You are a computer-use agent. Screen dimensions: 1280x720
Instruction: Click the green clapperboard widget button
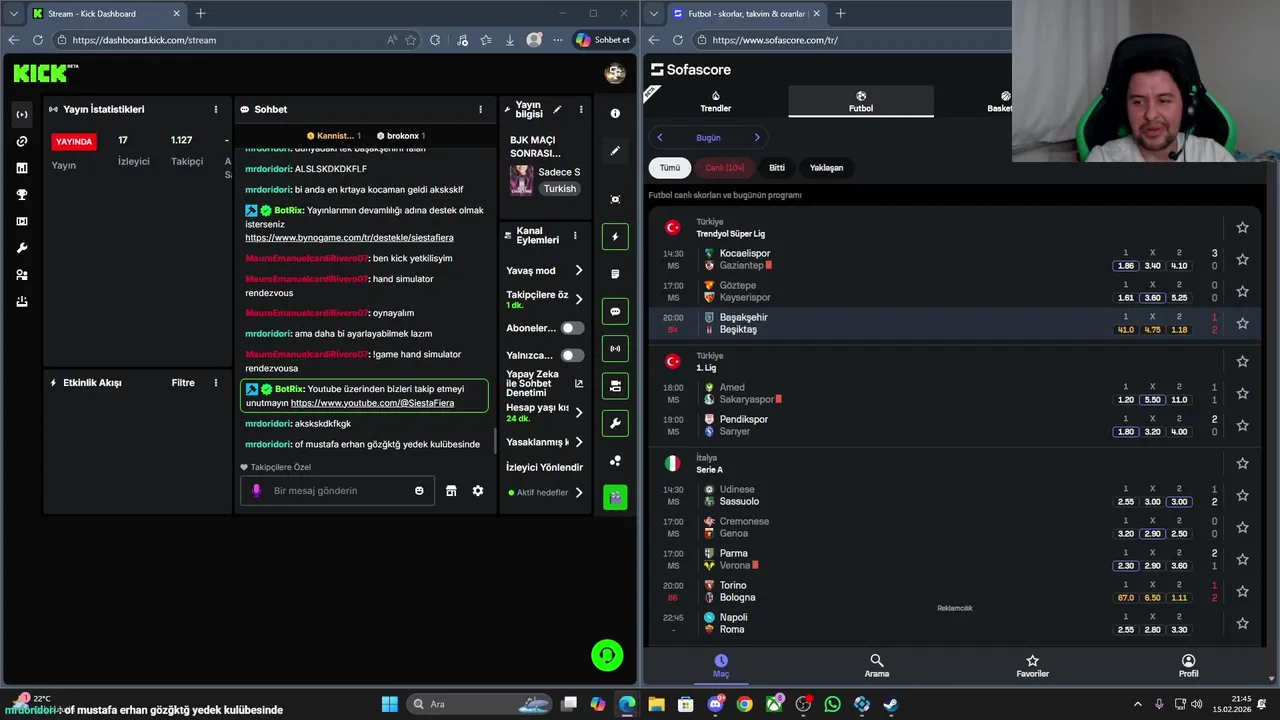[615, 497]
